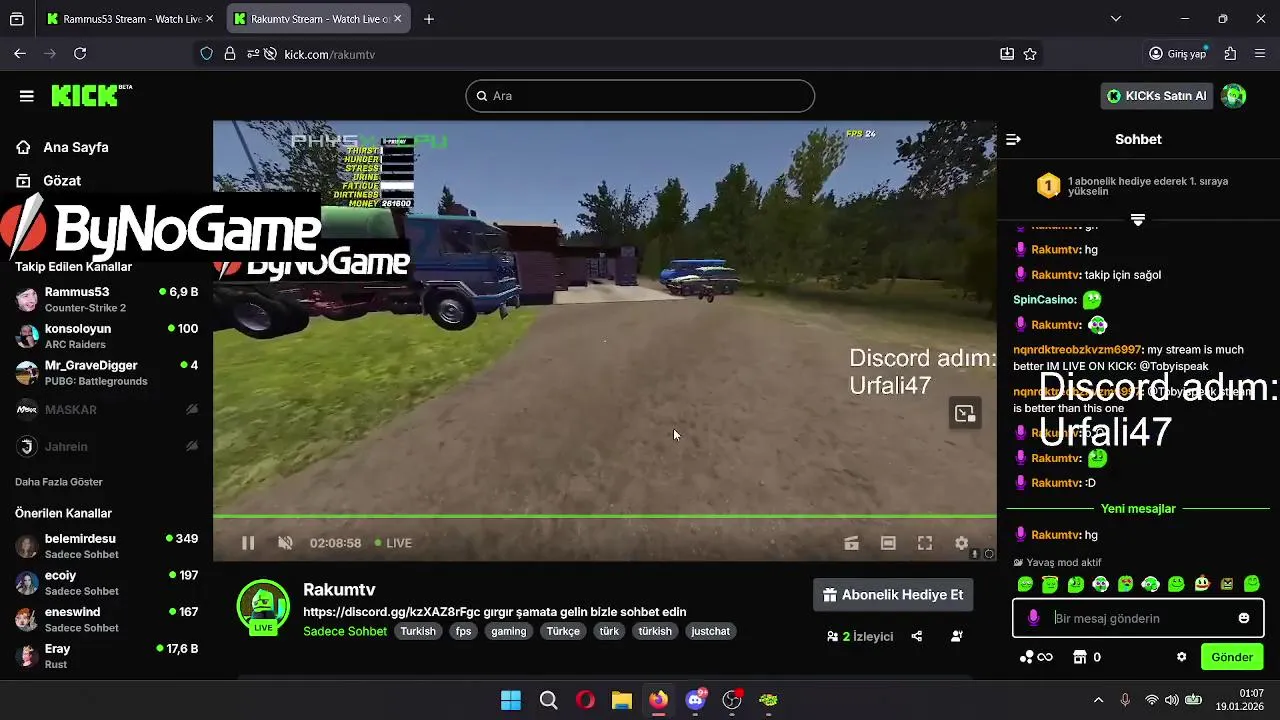1280x720 pixels.
Task: Click KICKs Satın Al button
Action: [1157, 96]
